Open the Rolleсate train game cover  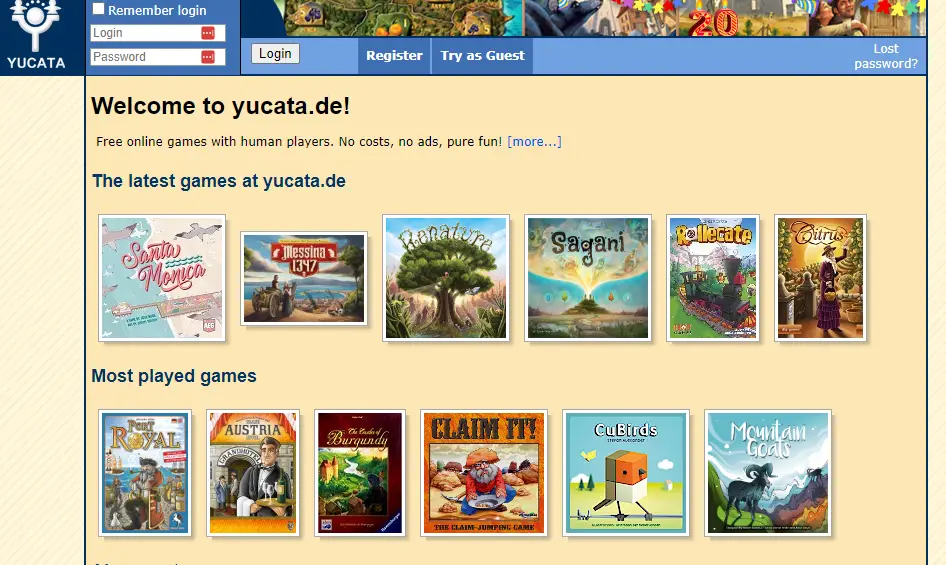tap(713, 278)
